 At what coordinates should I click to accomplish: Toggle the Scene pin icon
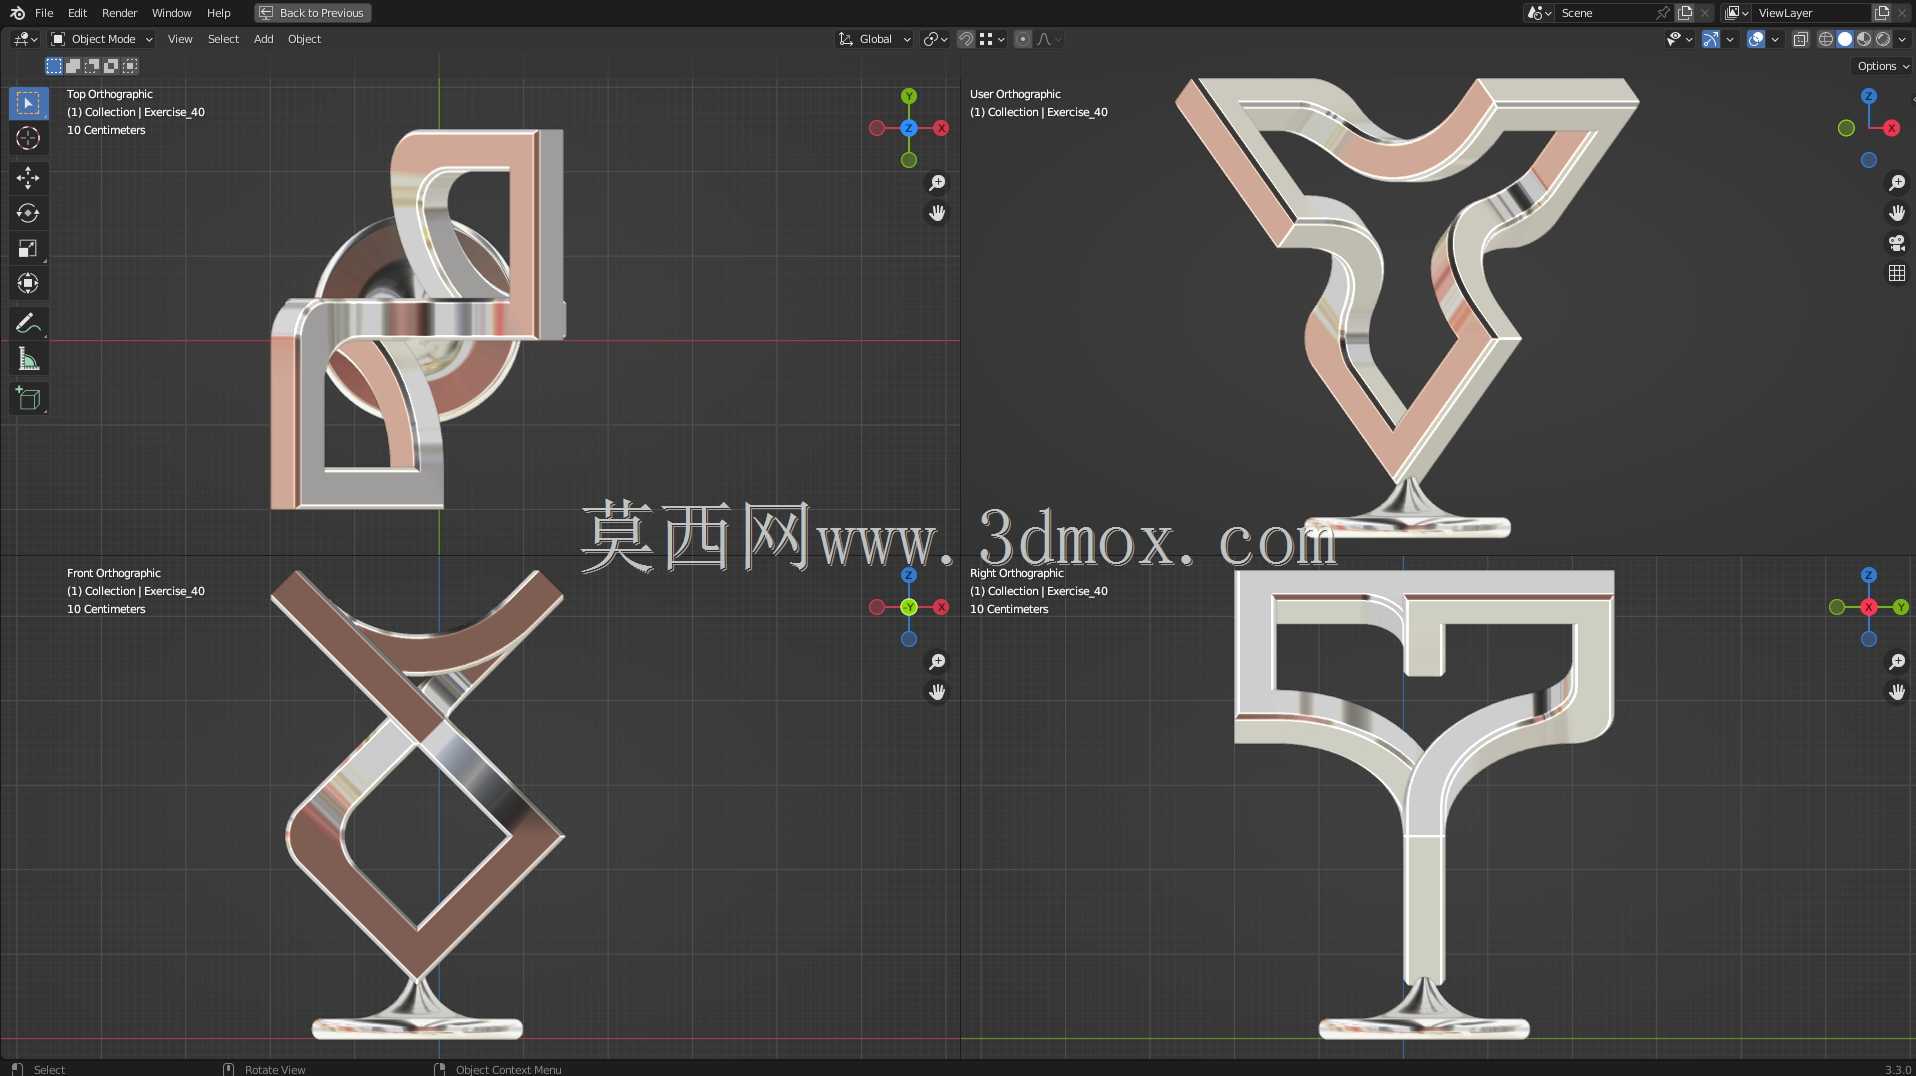tap(1662, 13)
